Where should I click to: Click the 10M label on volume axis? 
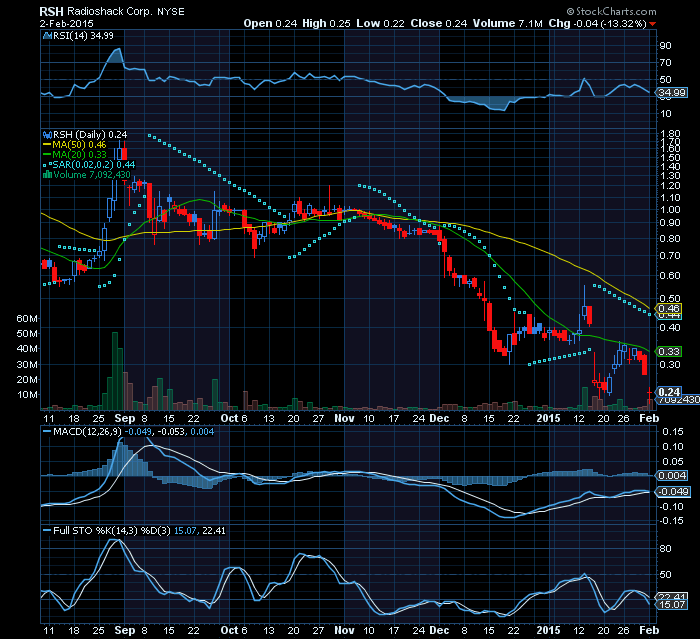pyautogui.click(x=27, y=395)
